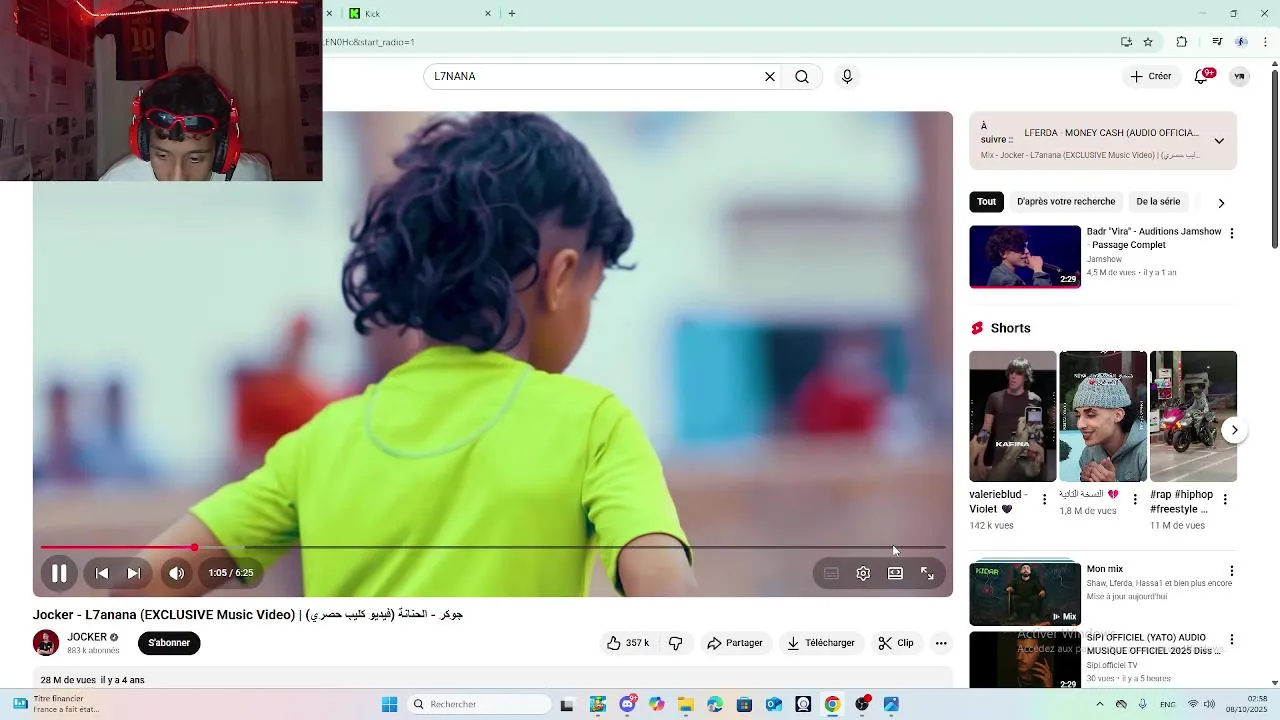Bookmark this page with the star

pos(1148,42)
